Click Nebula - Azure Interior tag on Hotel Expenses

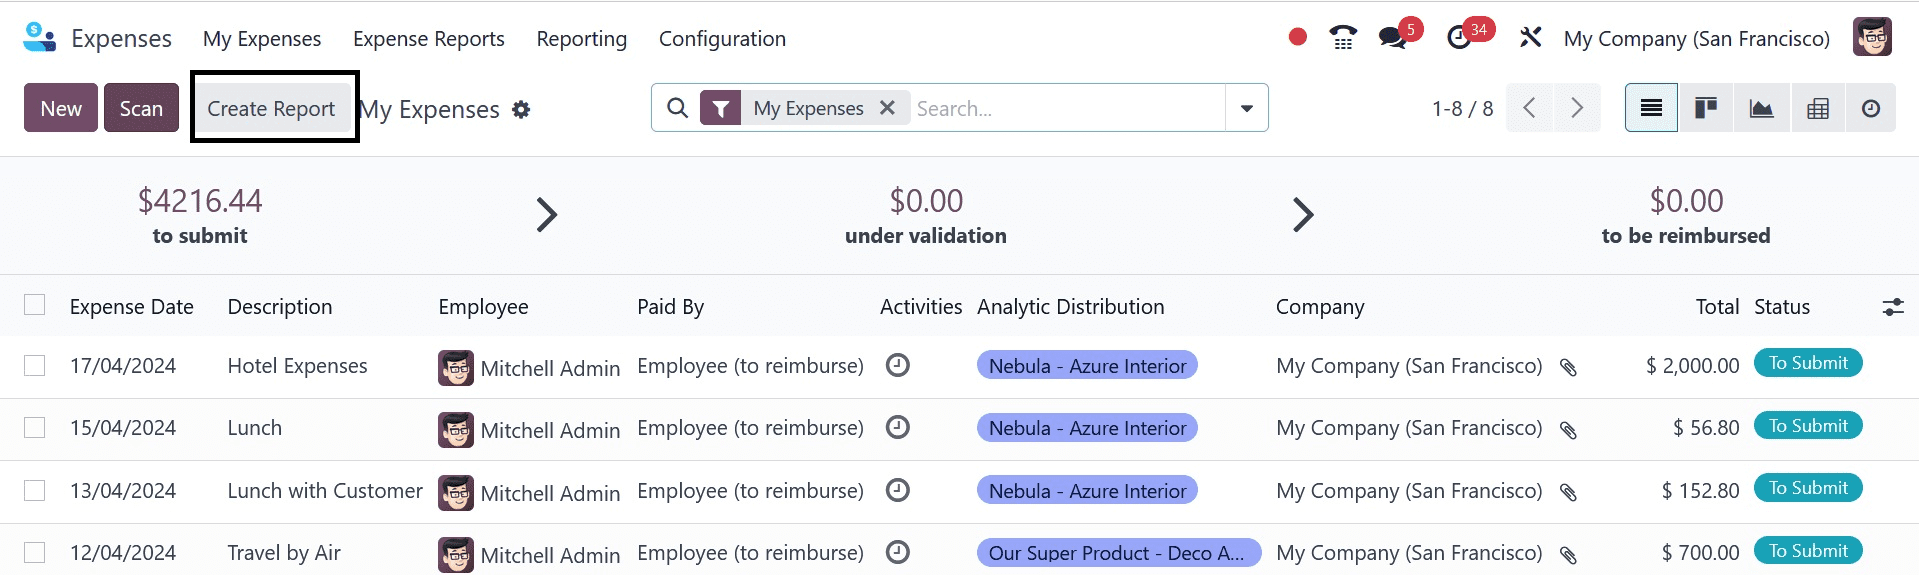(1087, 366)
